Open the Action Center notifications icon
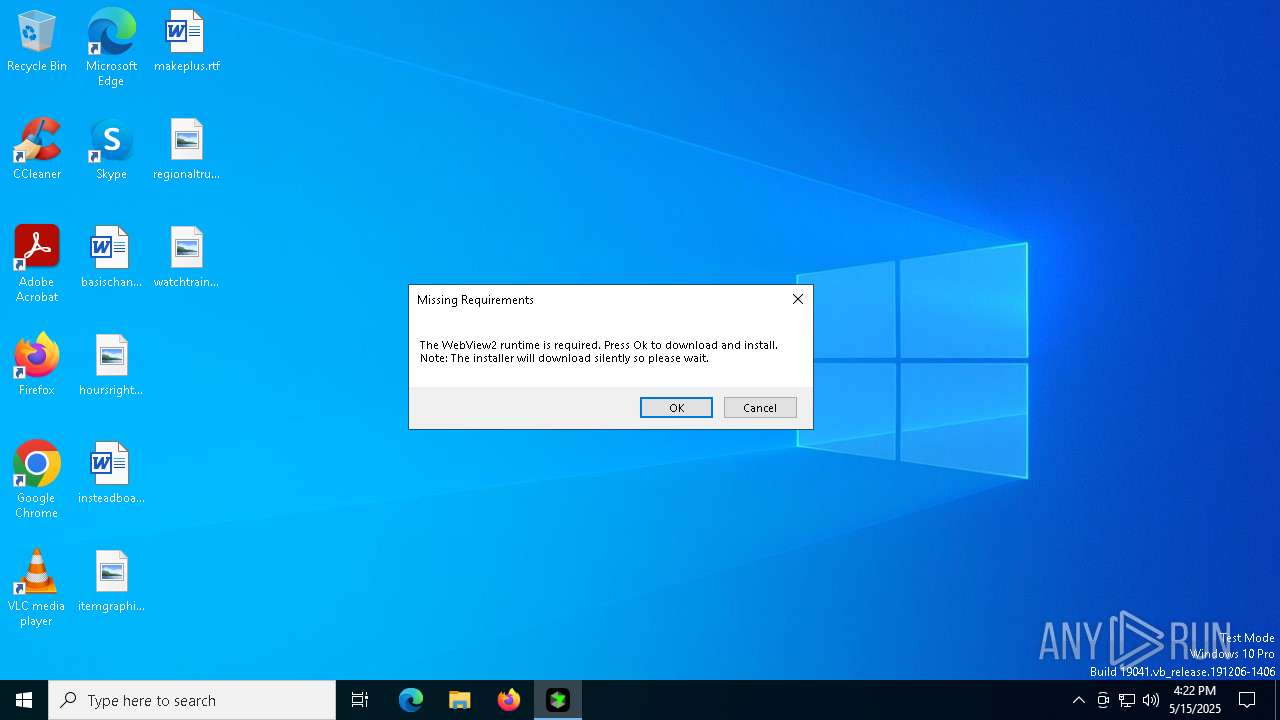The image size is (1280, 720). point(1247,700)
